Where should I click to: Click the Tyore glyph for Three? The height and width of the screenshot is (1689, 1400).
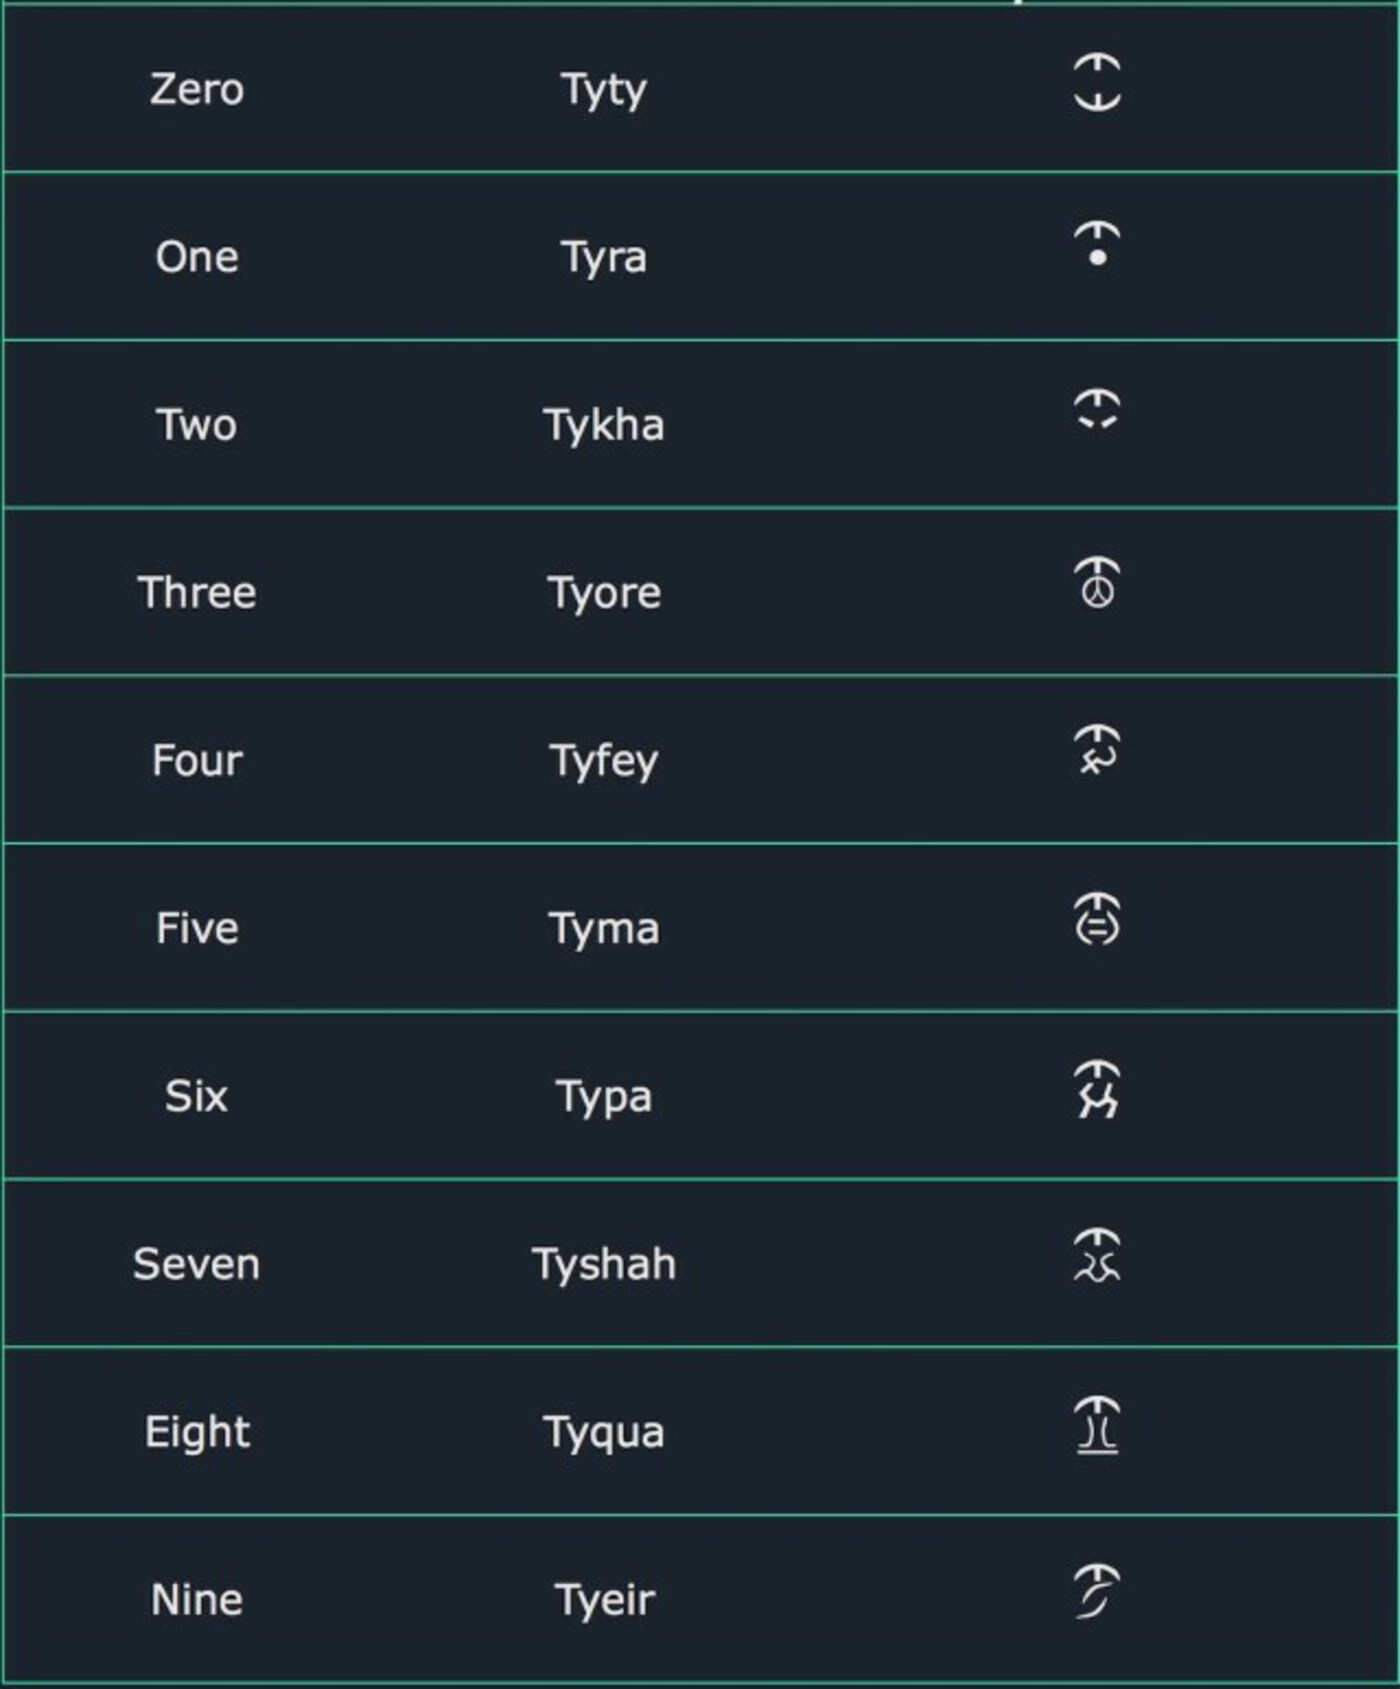point(1097,583)
